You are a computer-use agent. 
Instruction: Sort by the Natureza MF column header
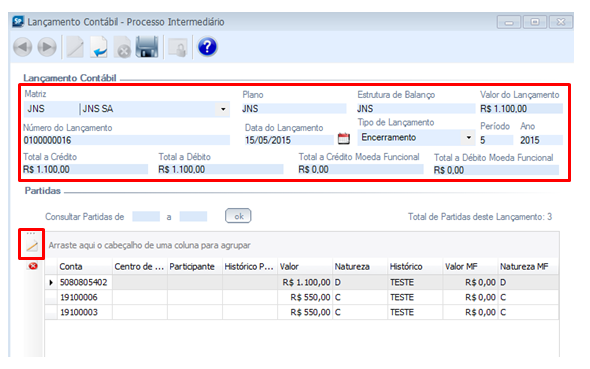click(x=528, y=266)
